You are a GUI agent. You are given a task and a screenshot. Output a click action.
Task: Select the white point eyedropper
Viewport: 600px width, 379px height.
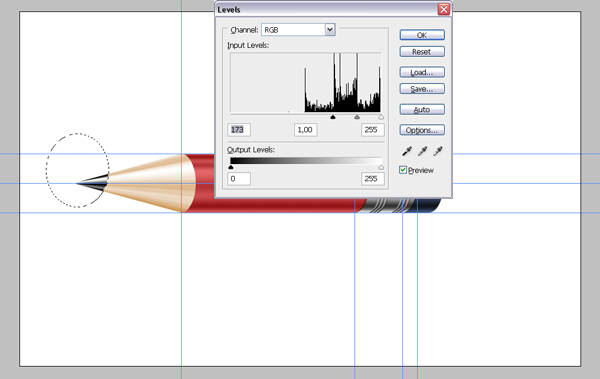click(438, 151)
